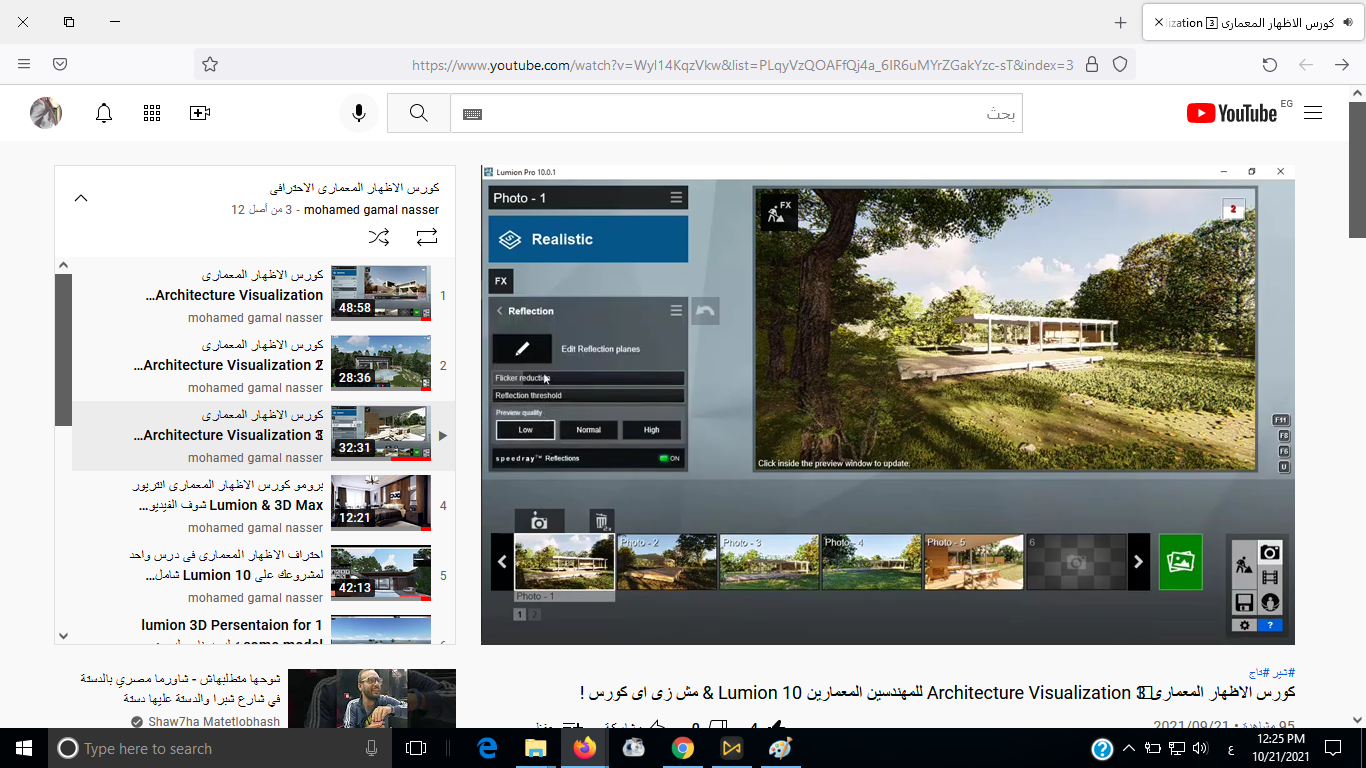
Task: Open a new browser tab
Action: 1120,22
